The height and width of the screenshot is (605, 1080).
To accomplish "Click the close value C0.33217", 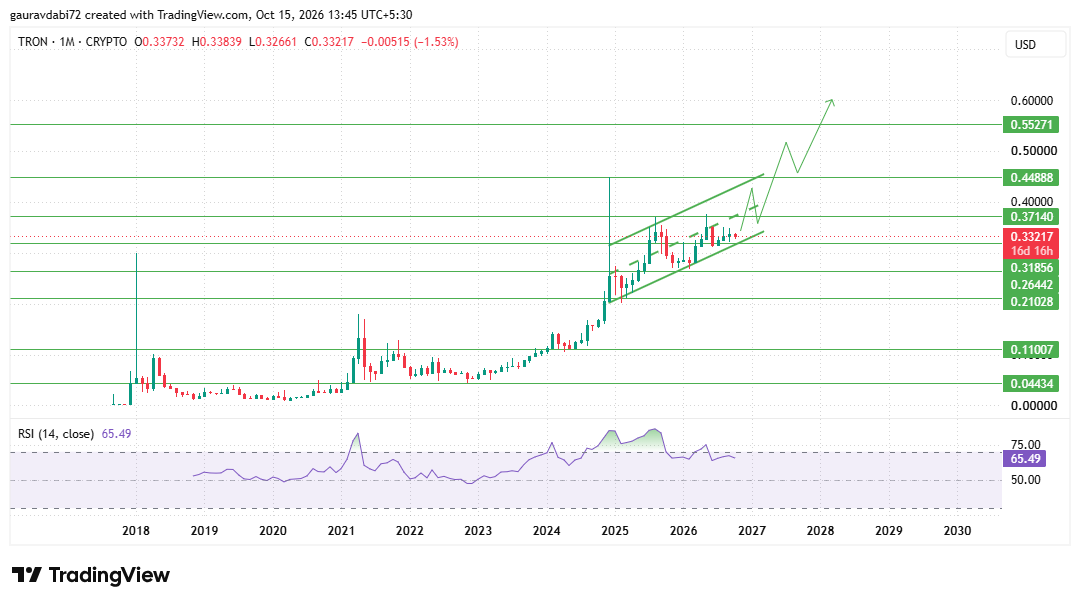I will [x=329, y=42].
